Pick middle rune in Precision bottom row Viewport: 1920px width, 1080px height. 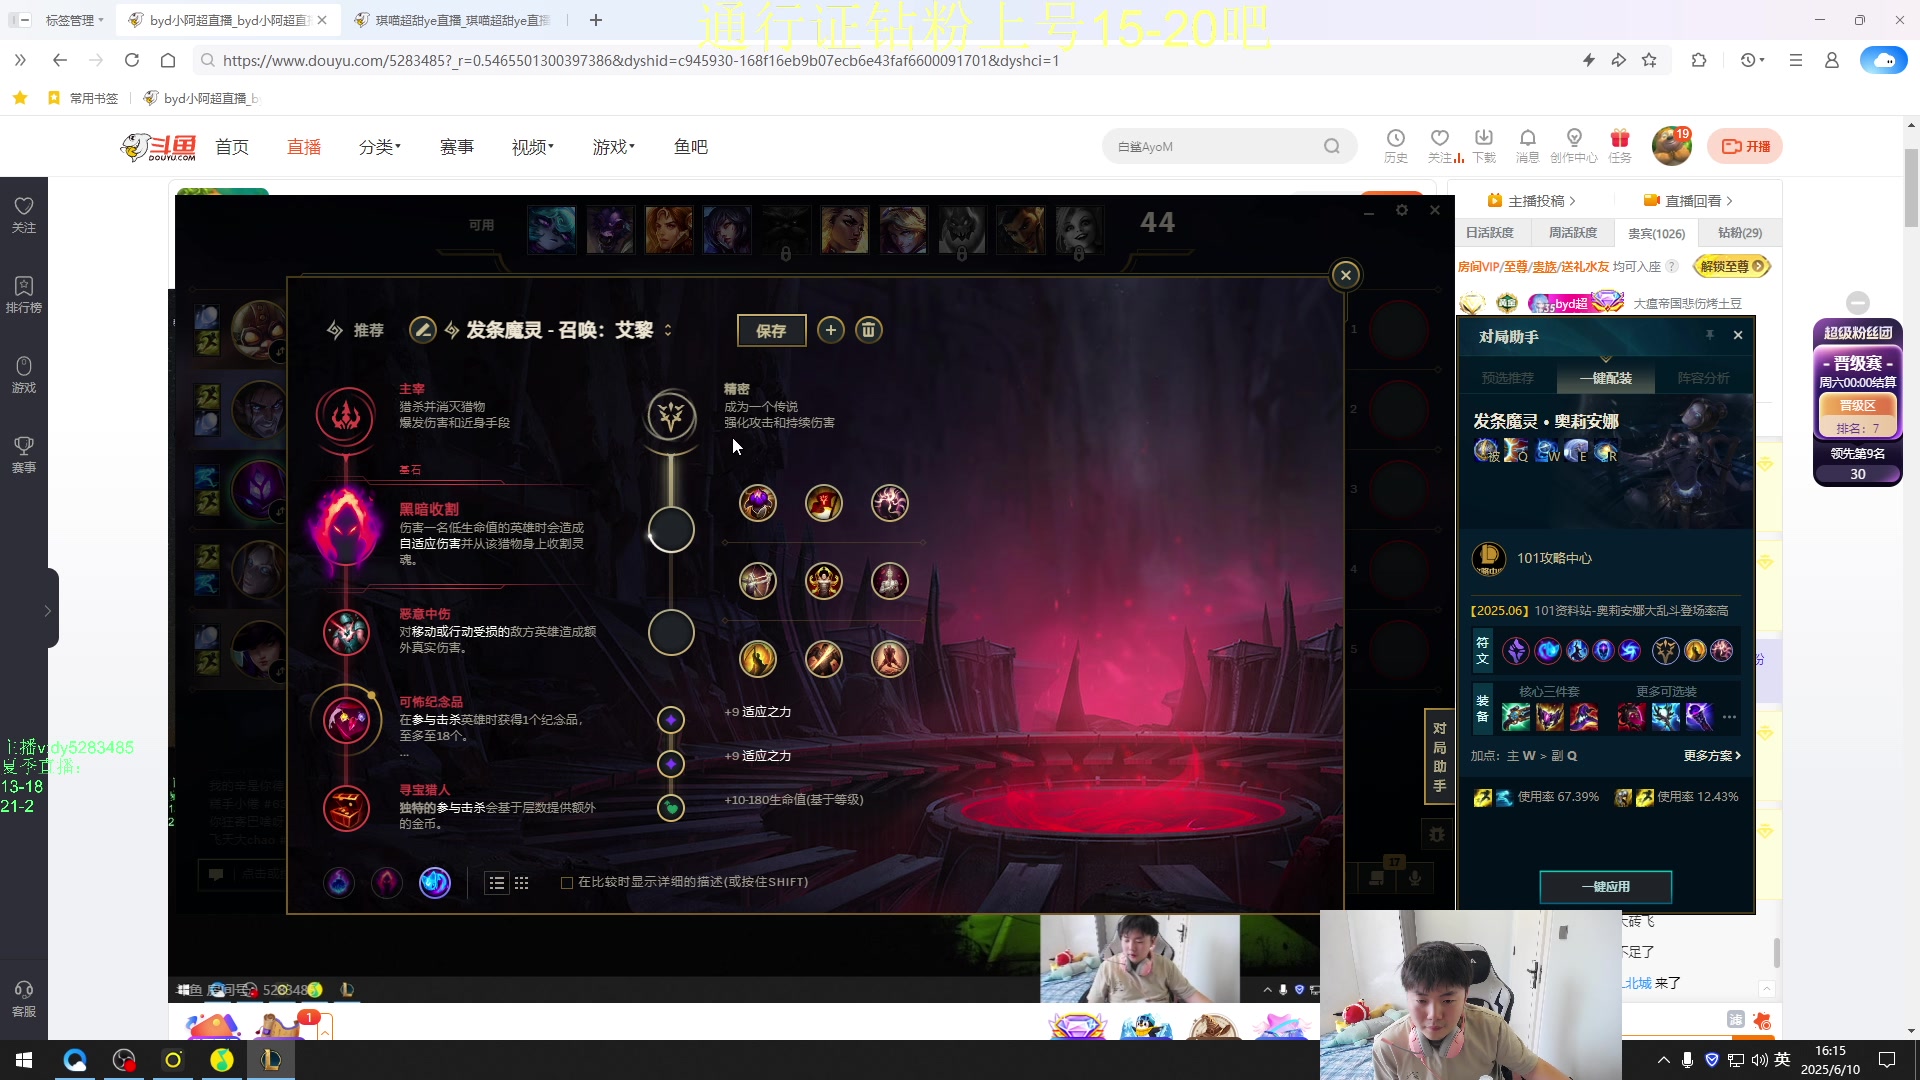[824, 659]
